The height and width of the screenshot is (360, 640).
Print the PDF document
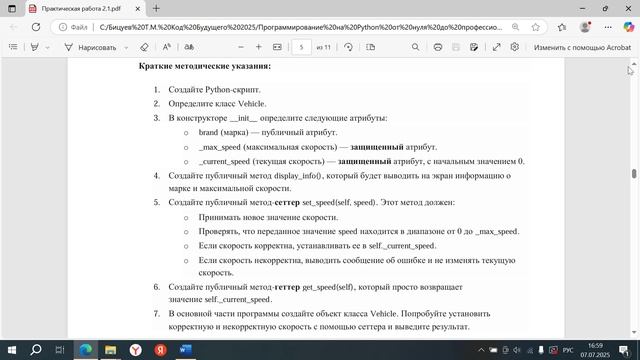click(x=438, y=47)
